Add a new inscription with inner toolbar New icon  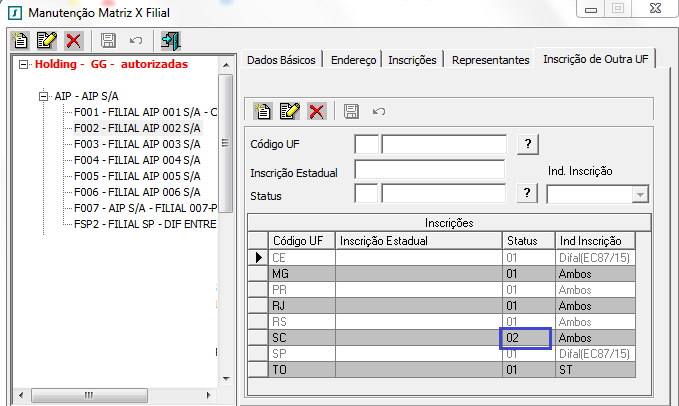(x=263, y=111)
